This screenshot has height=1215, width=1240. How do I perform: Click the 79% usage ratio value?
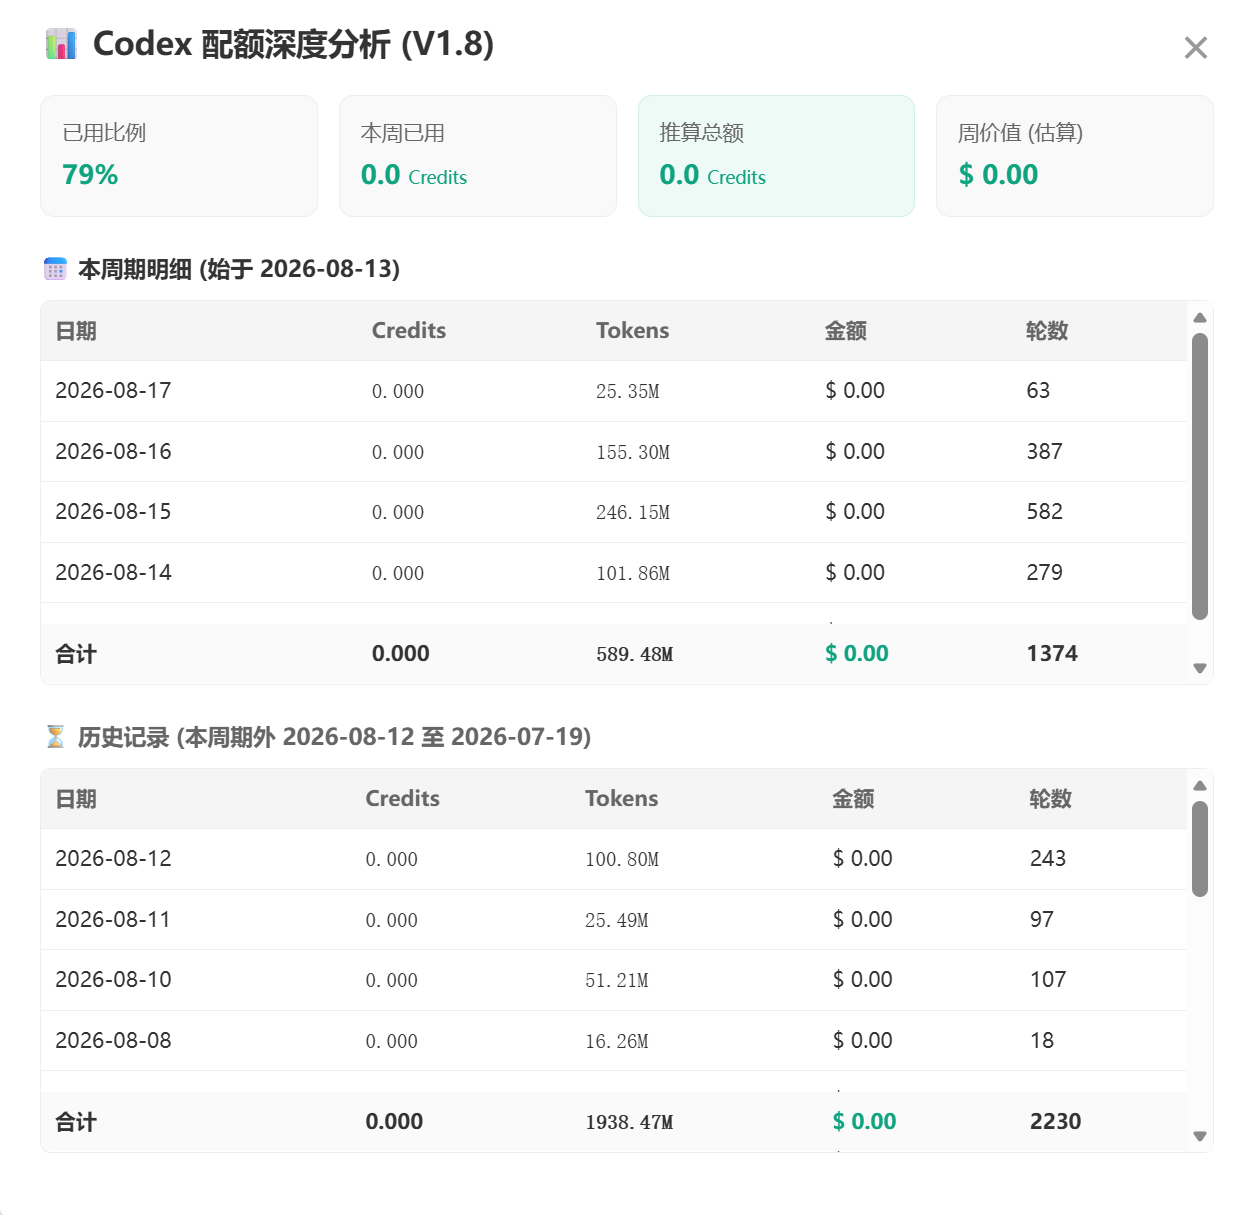tap(90, 175)
